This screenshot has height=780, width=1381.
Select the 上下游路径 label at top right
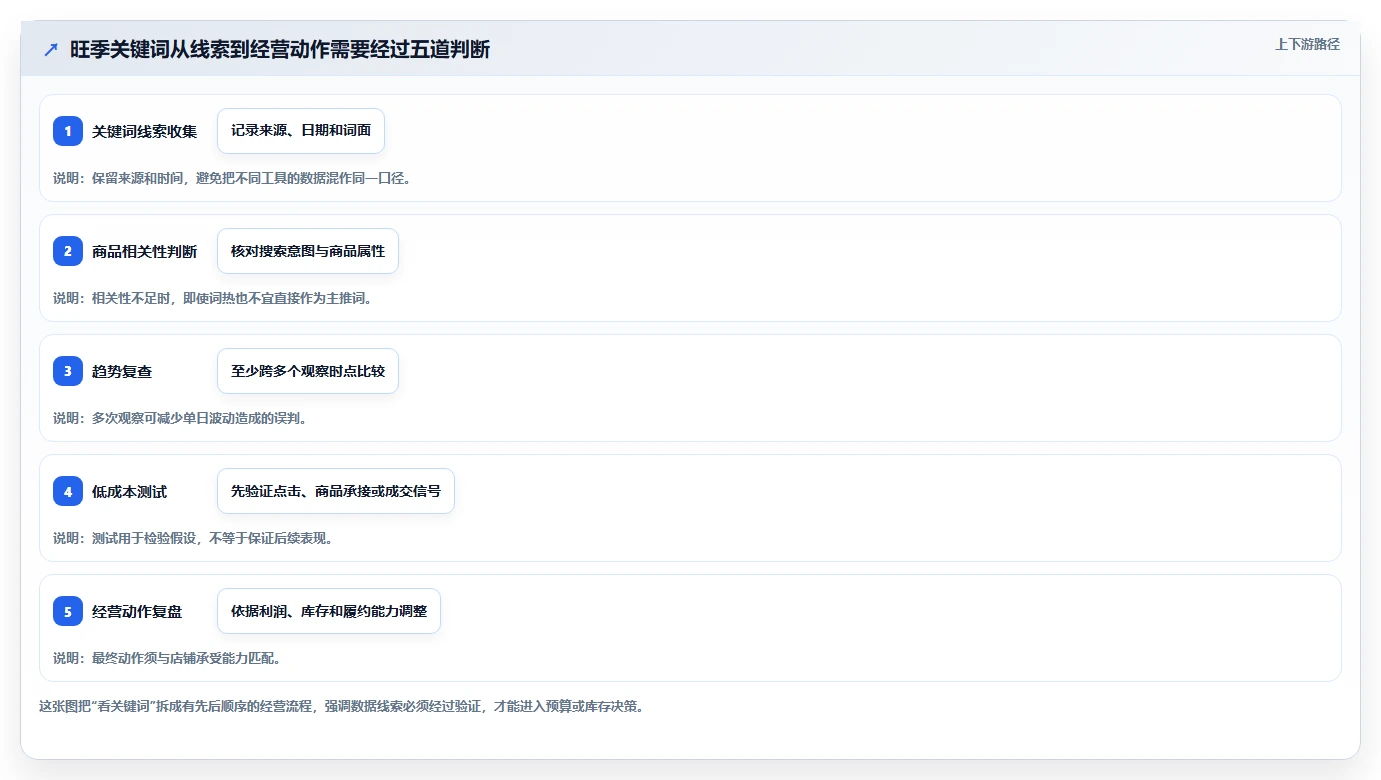pos(1307,44)
